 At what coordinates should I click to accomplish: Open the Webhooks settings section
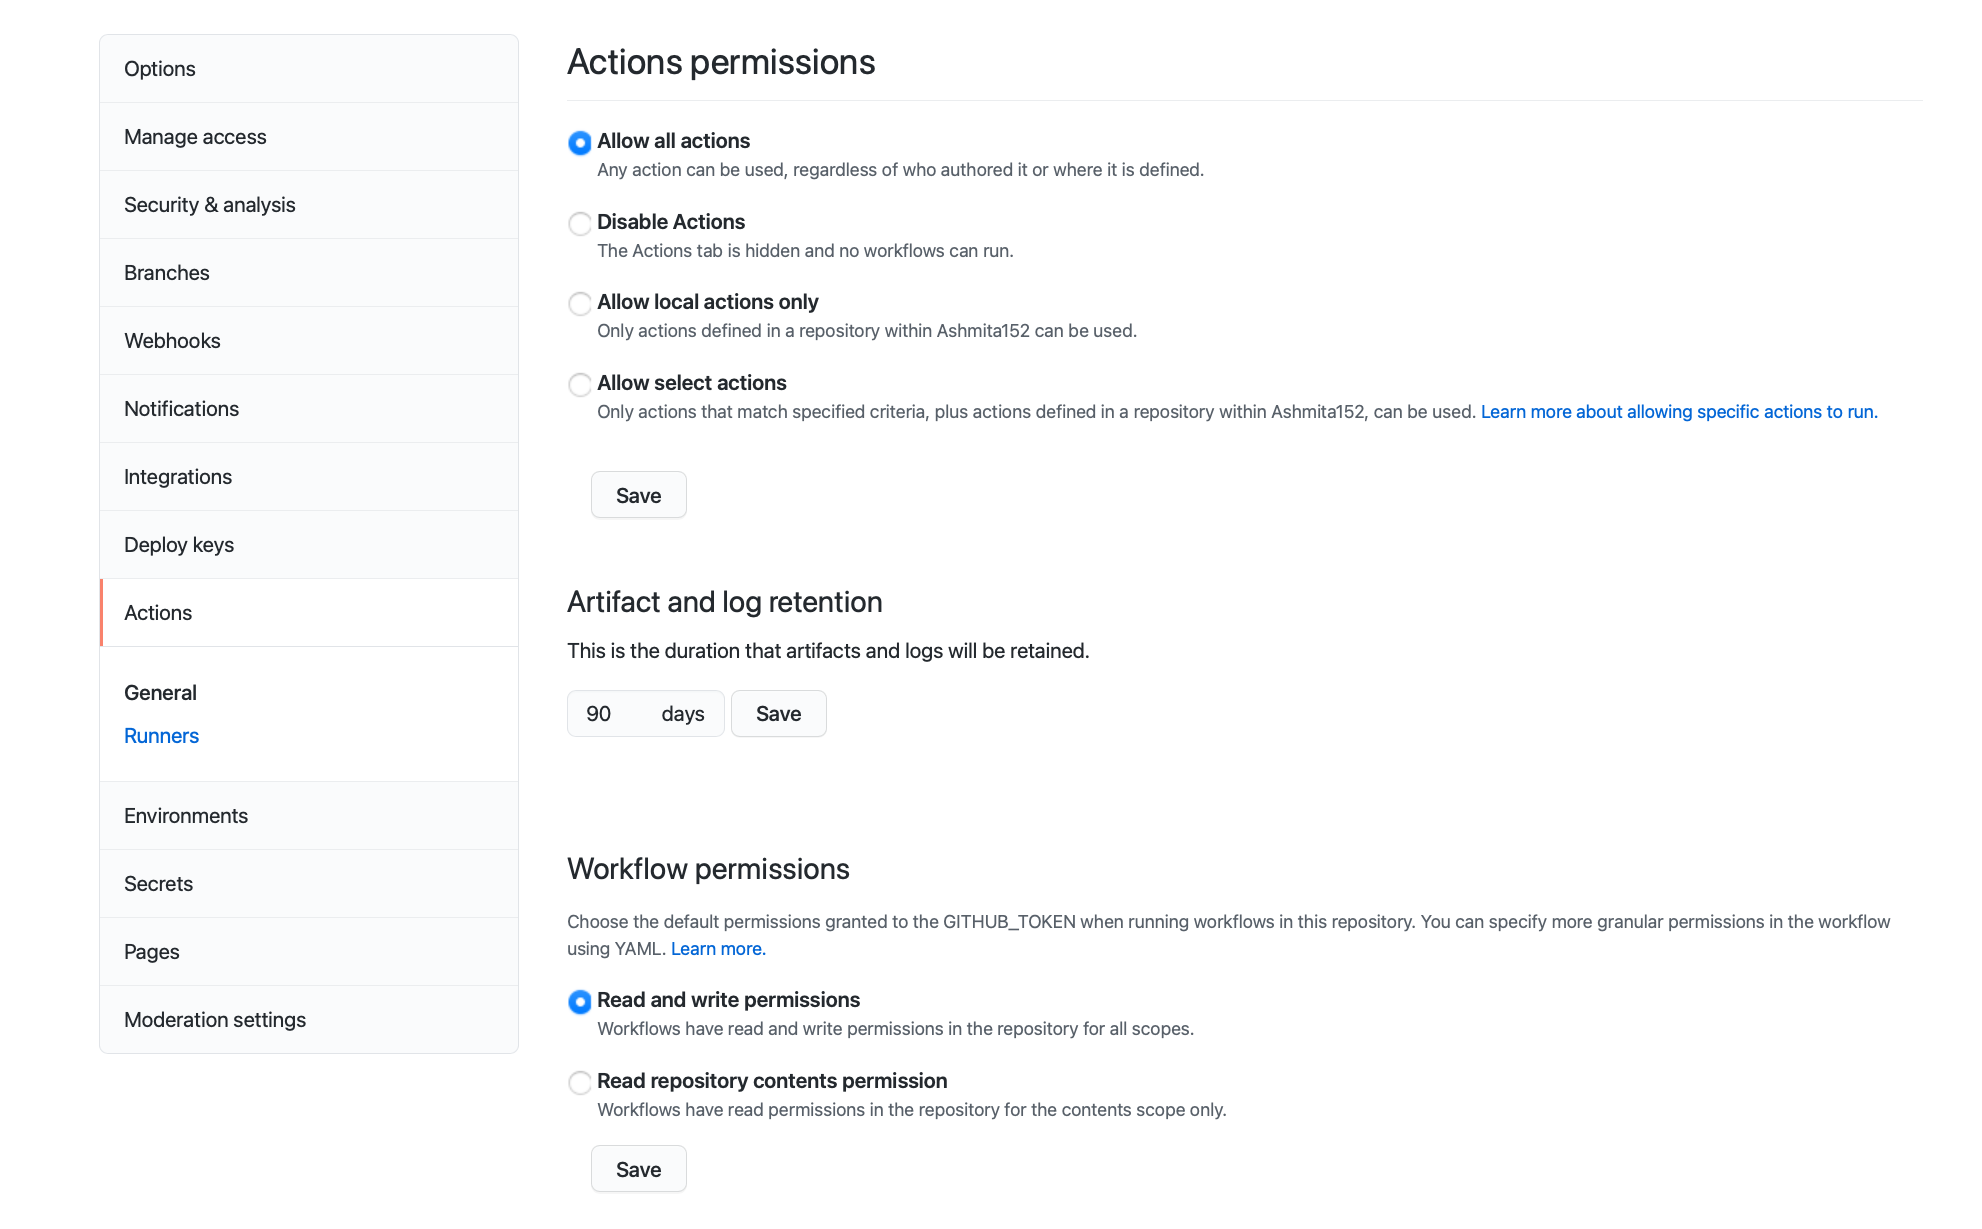pos(172,340)
